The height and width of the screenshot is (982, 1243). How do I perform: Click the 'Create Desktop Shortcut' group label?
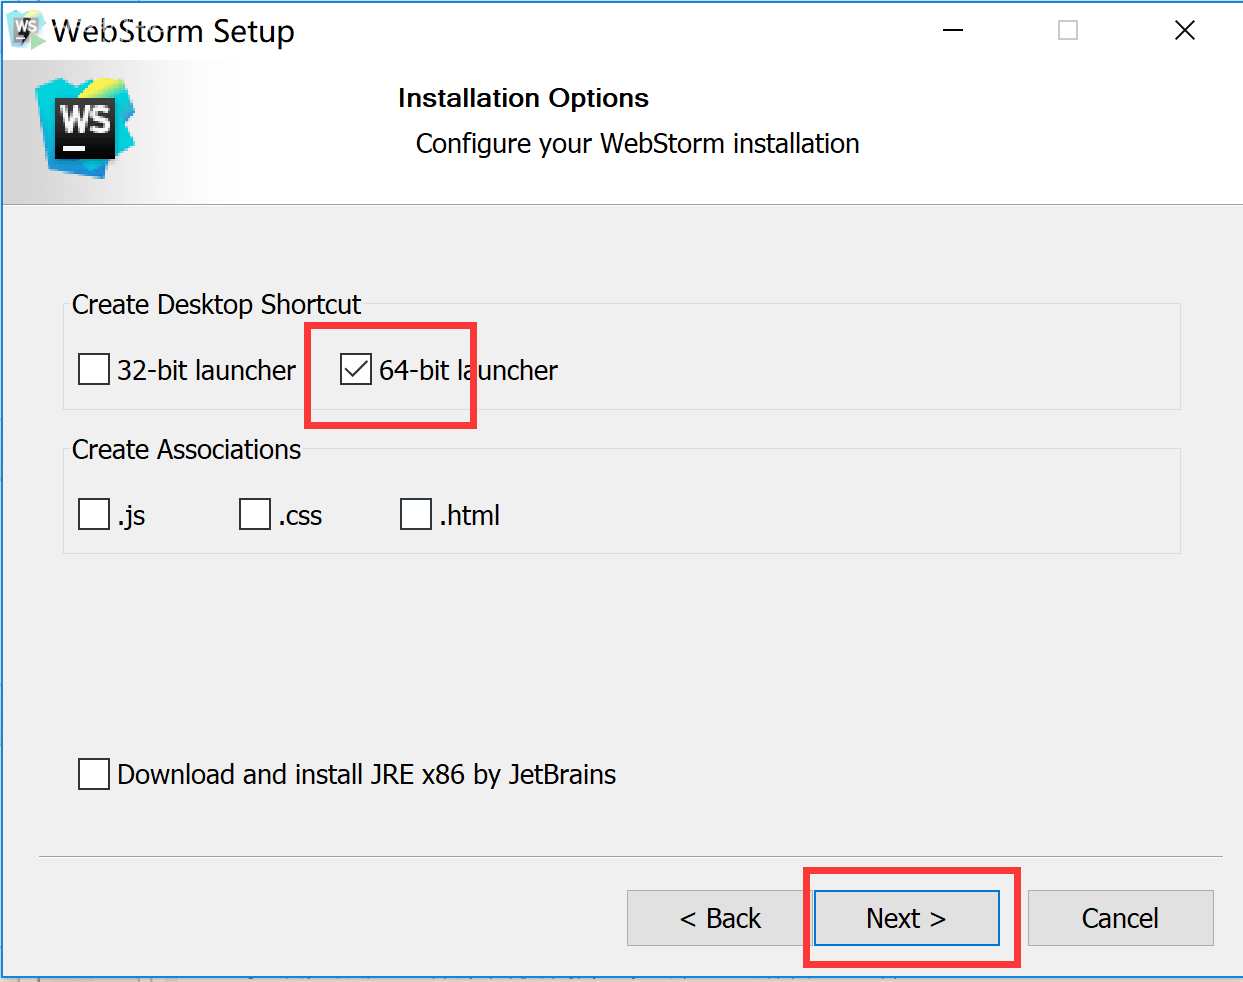[x=216, y=304]
